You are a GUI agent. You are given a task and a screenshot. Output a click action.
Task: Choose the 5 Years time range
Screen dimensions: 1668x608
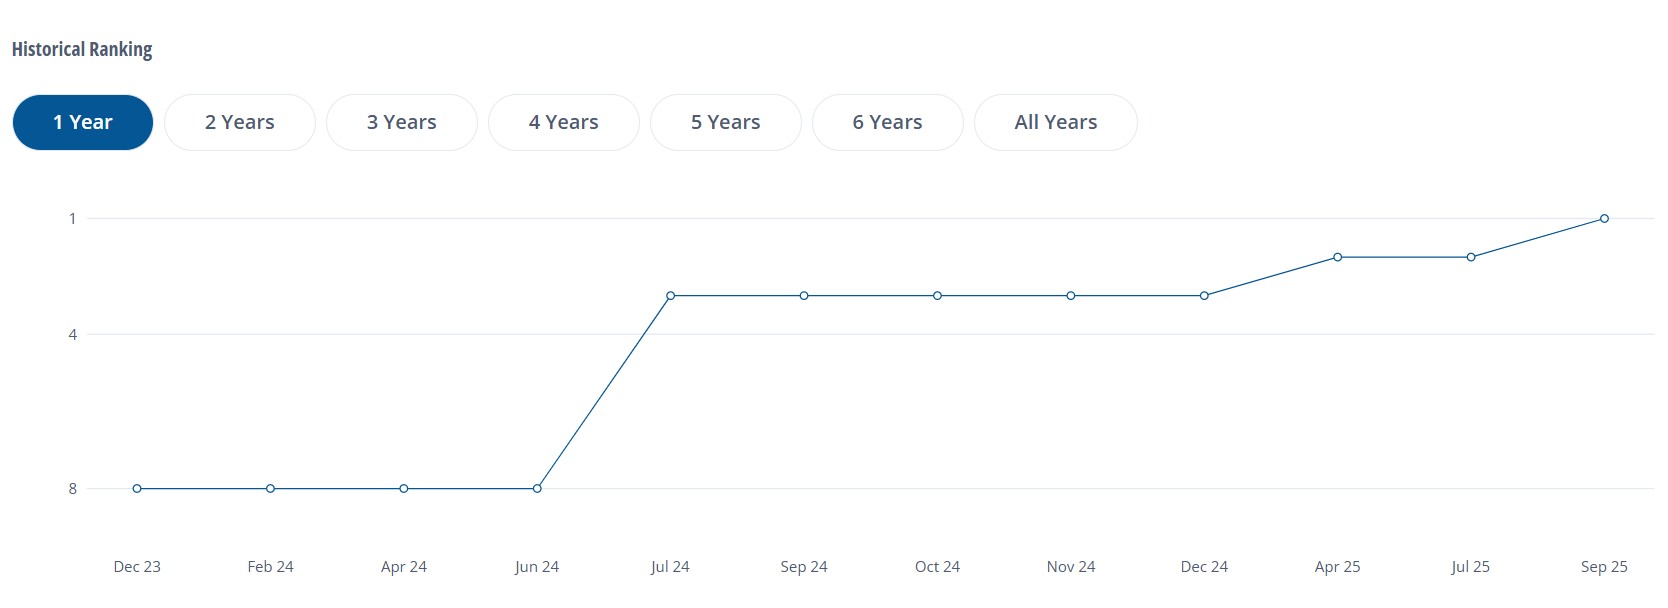726,122
